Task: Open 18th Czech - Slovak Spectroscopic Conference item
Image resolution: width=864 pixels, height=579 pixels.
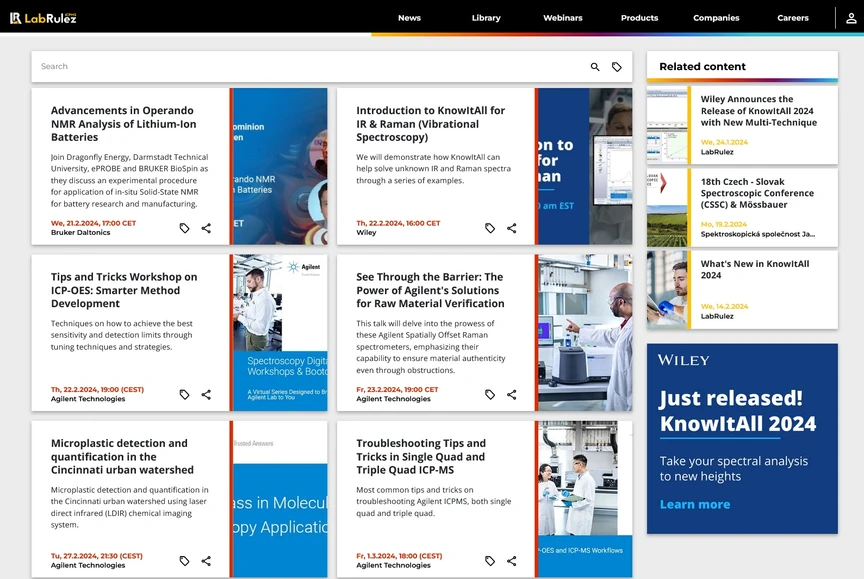Action: (x=757, y=193)
